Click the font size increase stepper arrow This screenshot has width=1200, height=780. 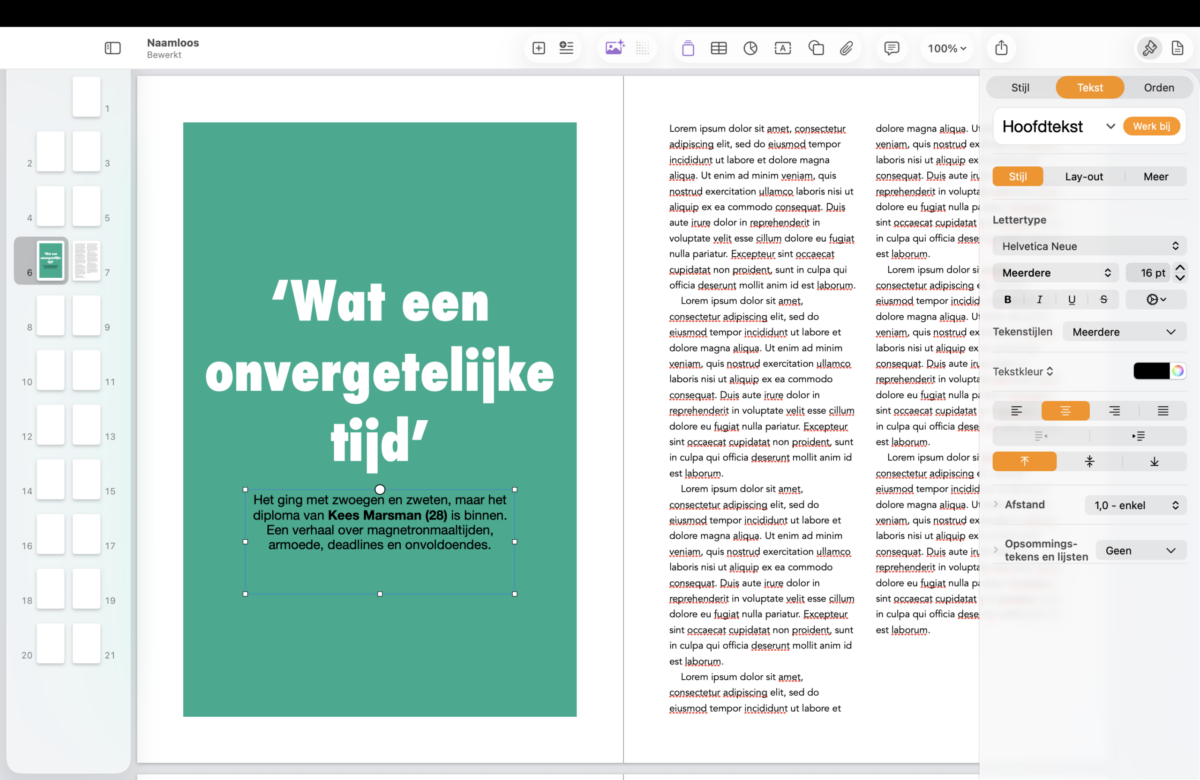(x=1180, y=267)
